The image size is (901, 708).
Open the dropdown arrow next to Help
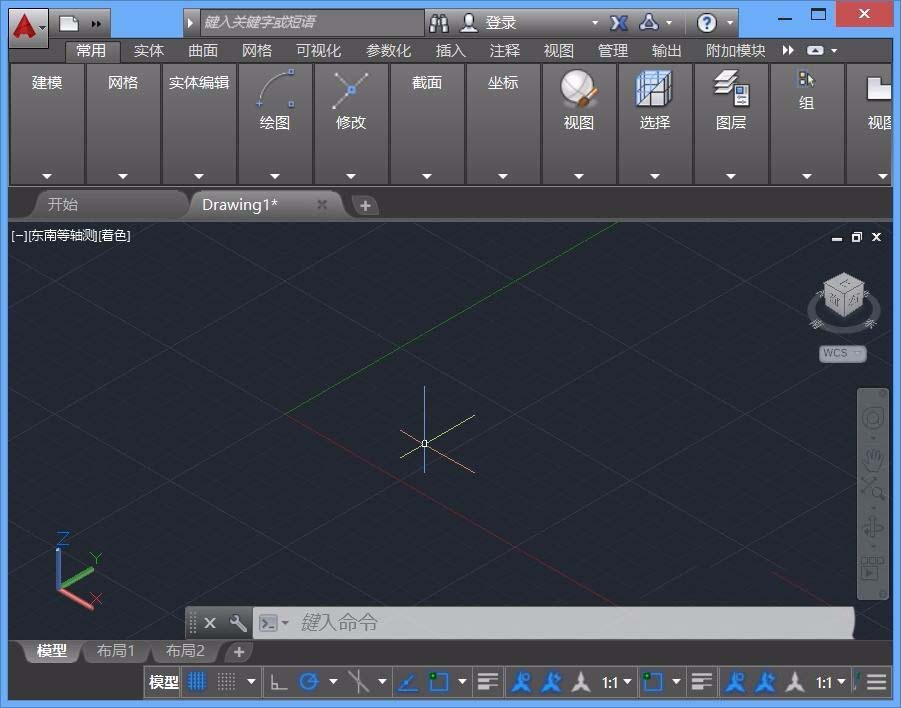(x=730, y=23)
